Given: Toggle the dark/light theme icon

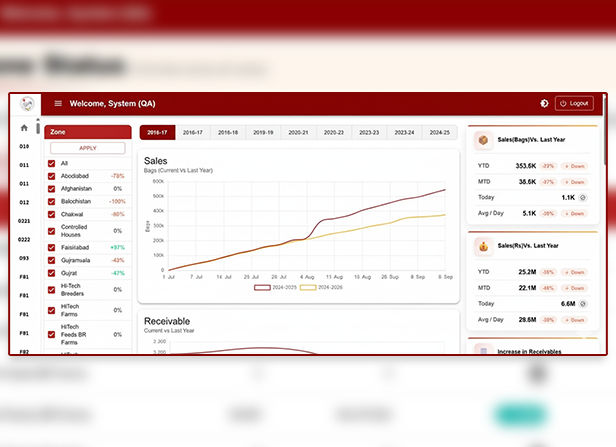Looking at the screenshot, I should click(544, 104).
